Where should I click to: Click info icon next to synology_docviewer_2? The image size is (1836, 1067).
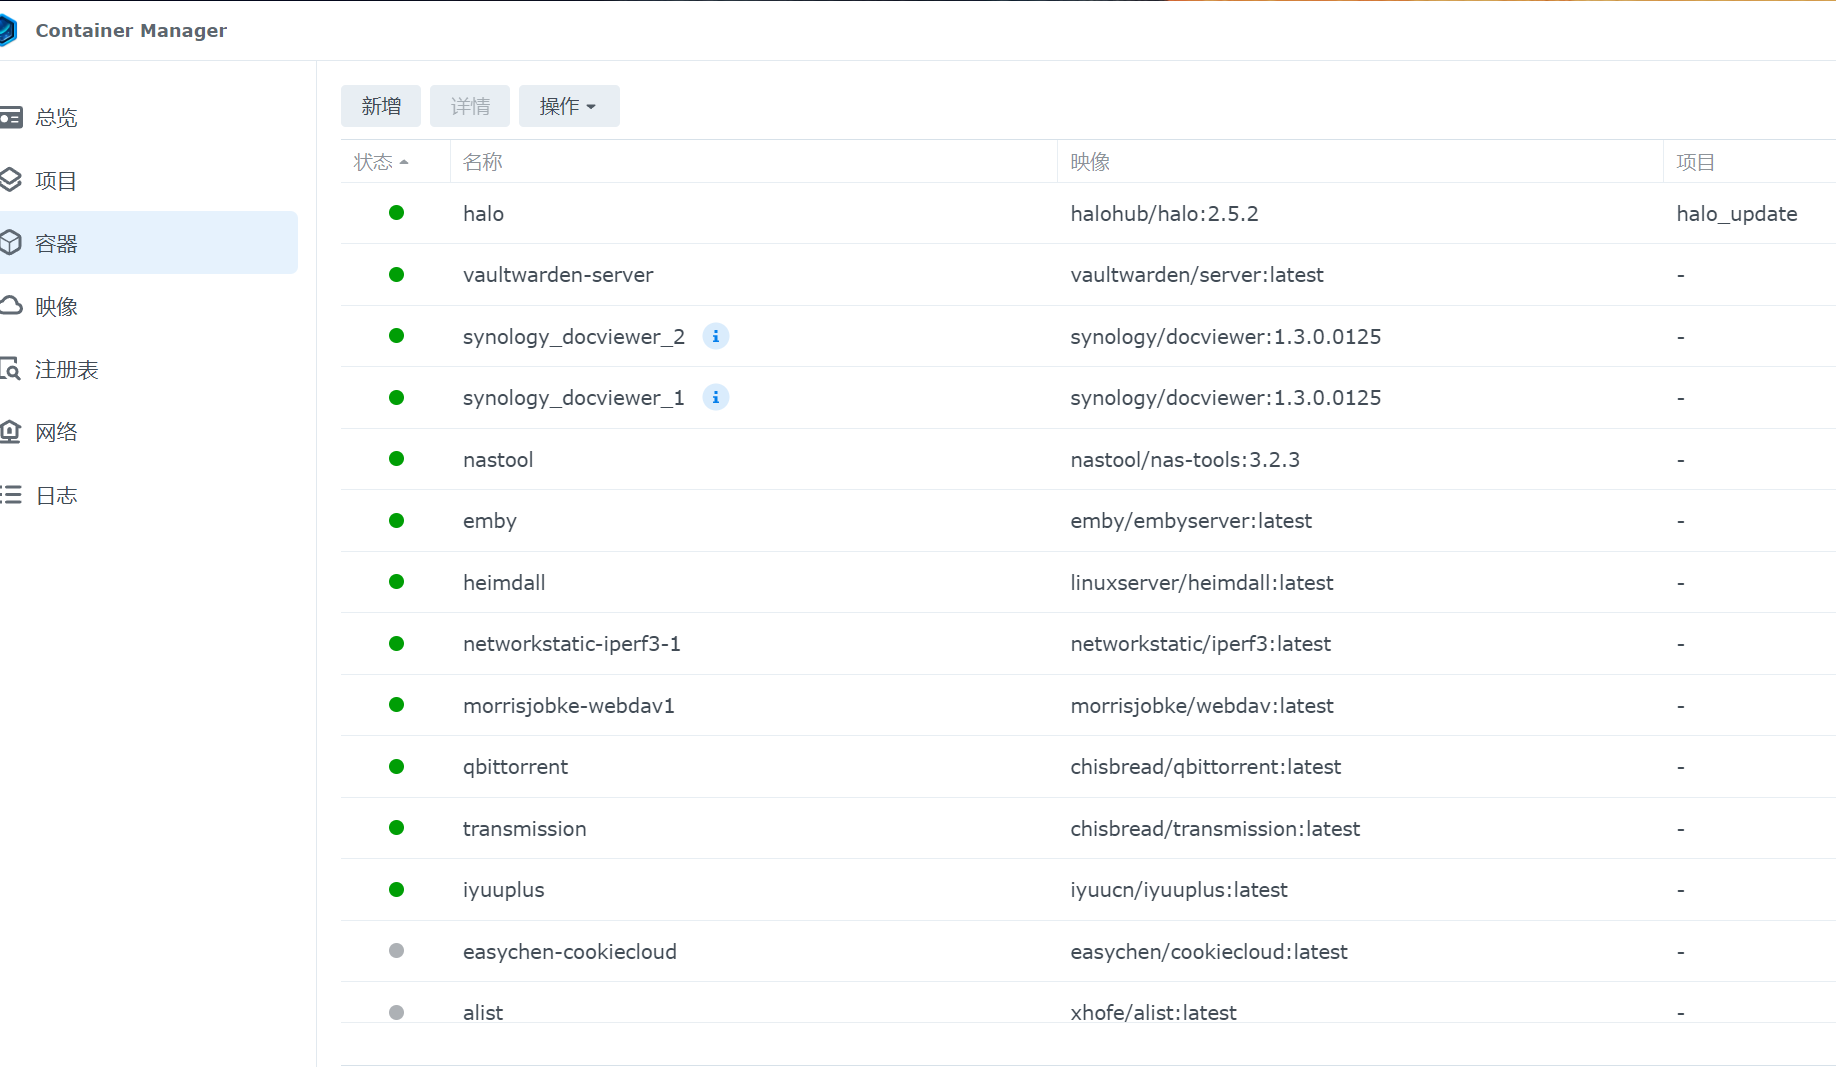tap(716, 336)
